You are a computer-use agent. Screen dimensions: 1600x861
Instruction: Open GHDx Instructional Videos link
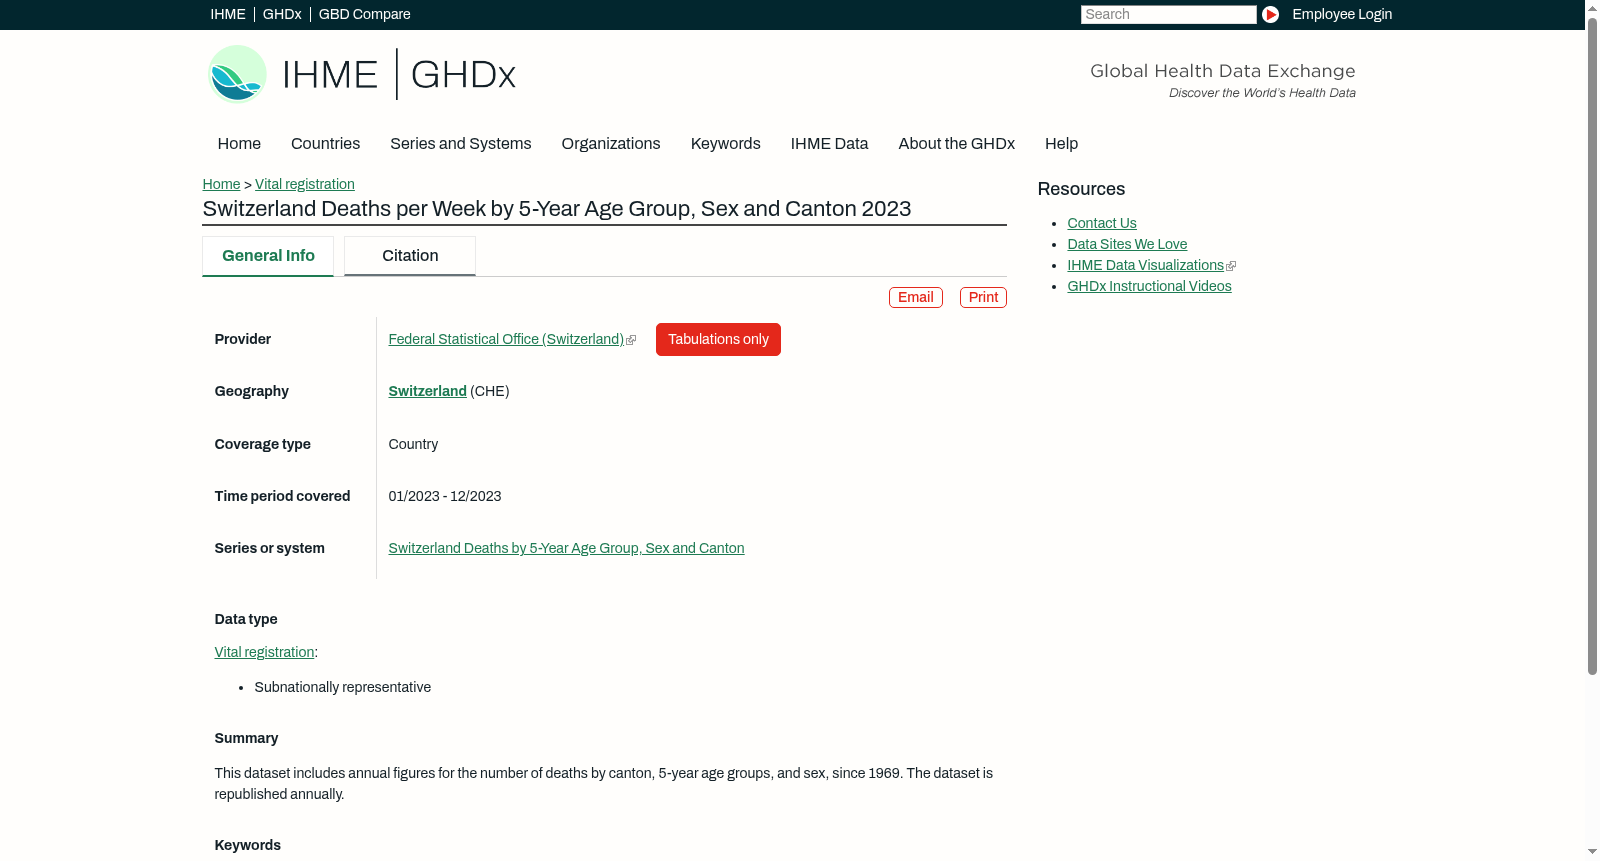(1149, 287)
